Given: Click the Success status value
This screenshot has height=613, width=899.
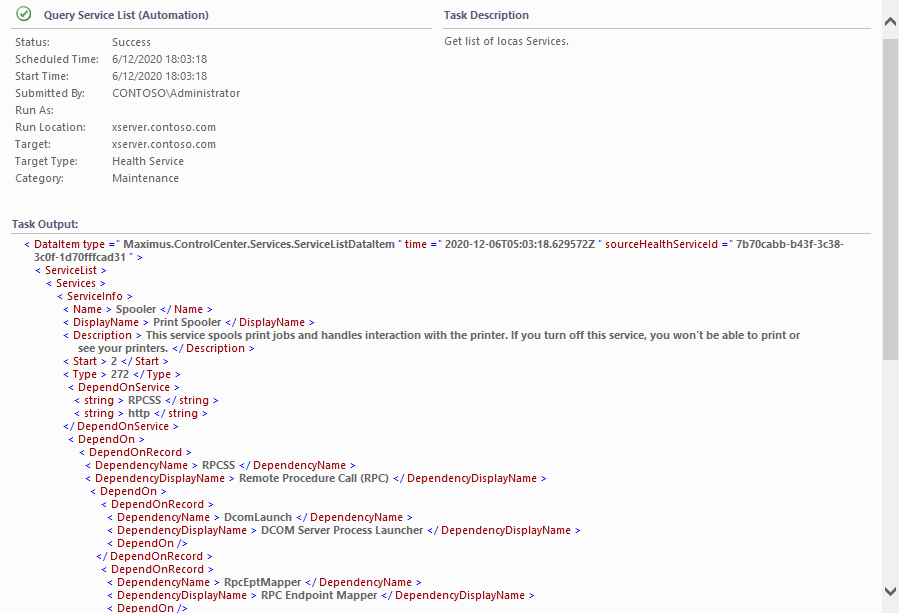Looking at the screenshot, I should [131, 43].
